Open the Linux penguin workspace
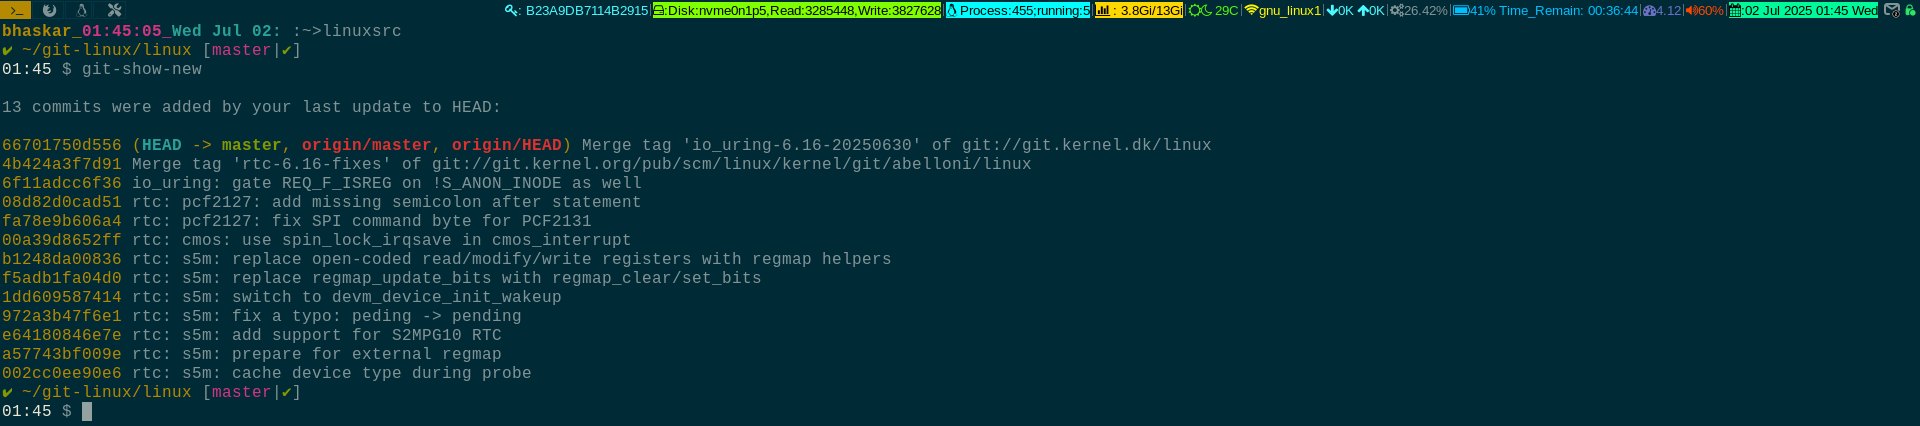Image resolution: width=1920 pixels, height=426 pixels. [82, 10]
